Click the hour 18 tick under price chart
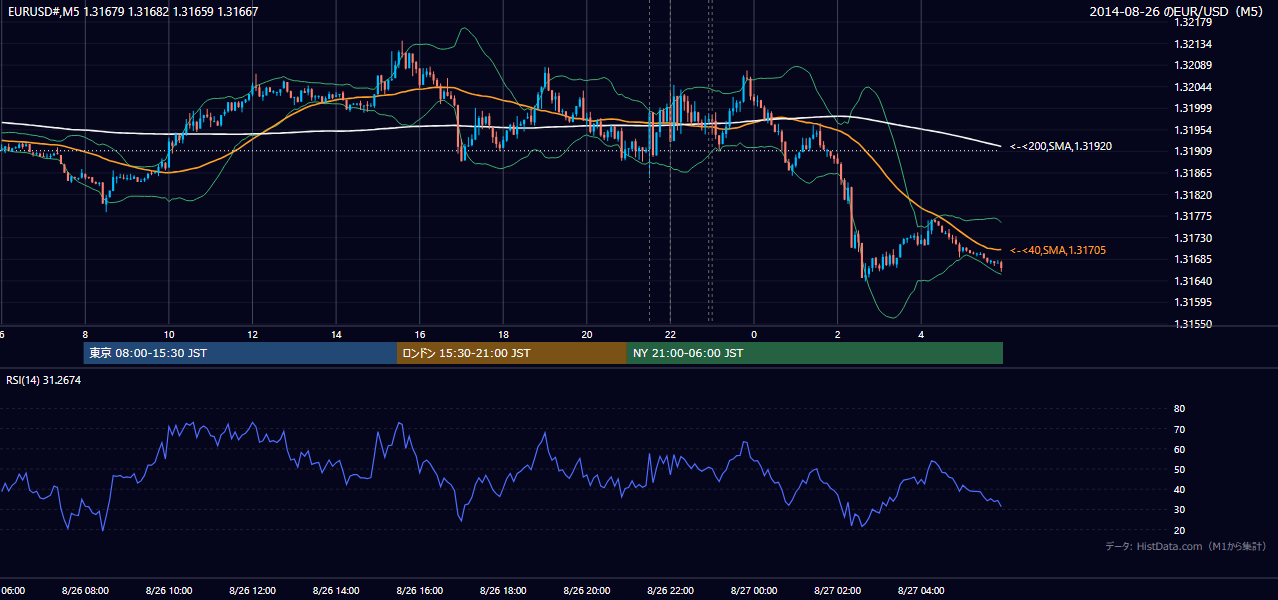Image resolution: width=1278 pixels, height=600 pixels. [503, 335]
